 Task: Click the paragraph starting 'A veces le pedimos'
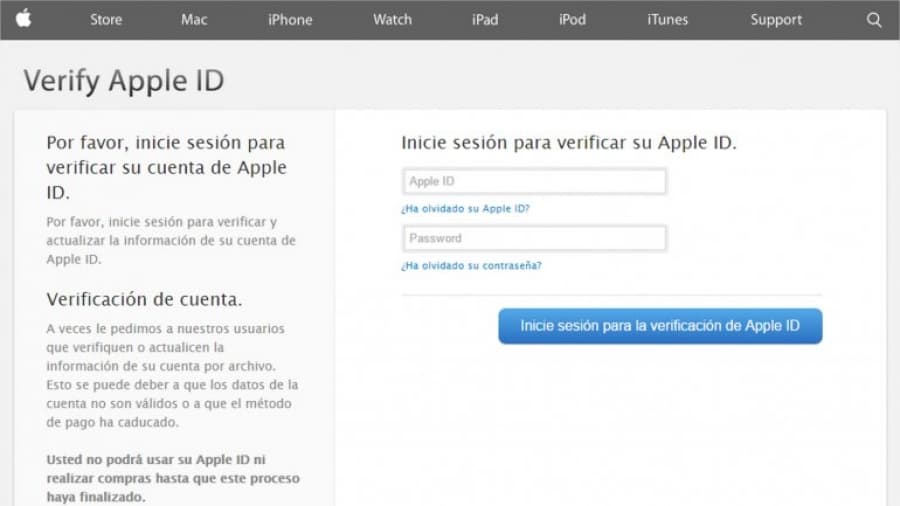172,375
